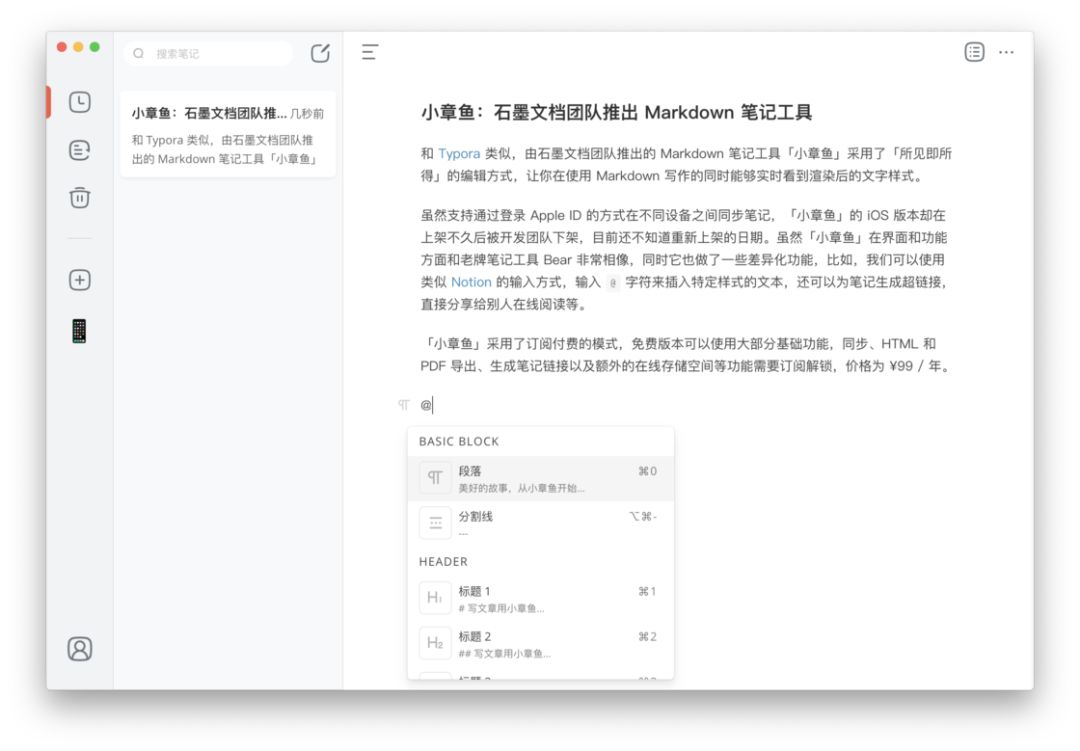The width and height of the screenshot is (1080, 751).
Task: Click the ⌥⌘- shortcut next to 分割线
Action: (643, 517)
